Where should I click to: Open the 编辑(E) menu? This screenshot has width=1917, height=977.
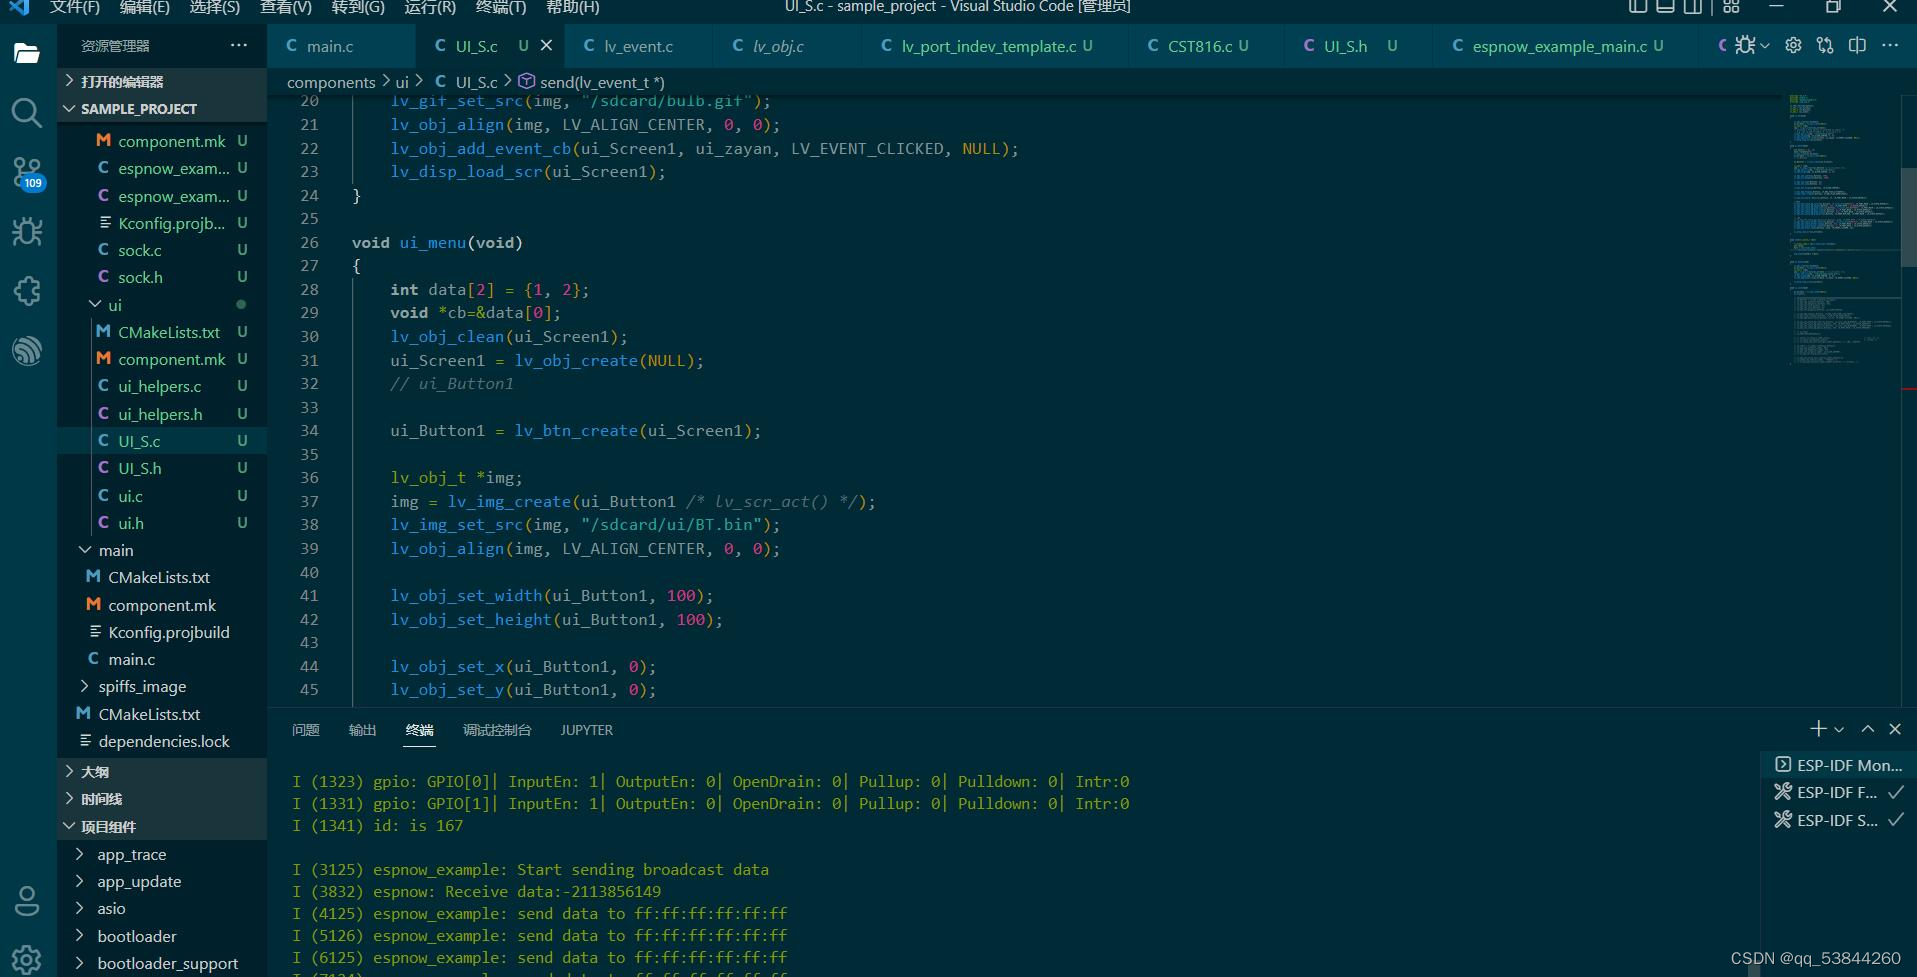145,7
